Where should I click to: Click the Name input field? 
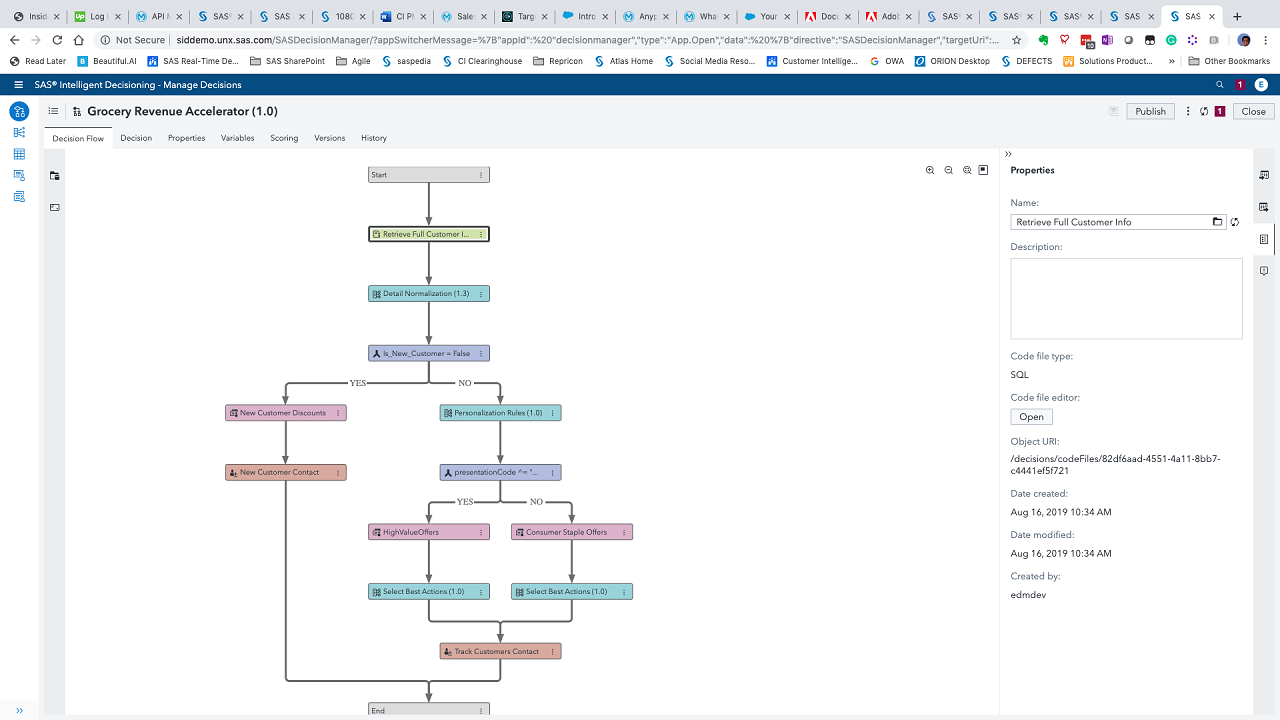(1109, 222)
